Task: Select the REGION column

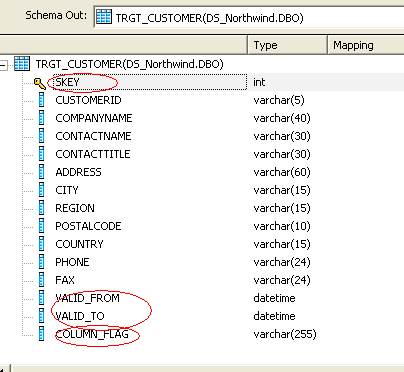Action: click(75, 208)
